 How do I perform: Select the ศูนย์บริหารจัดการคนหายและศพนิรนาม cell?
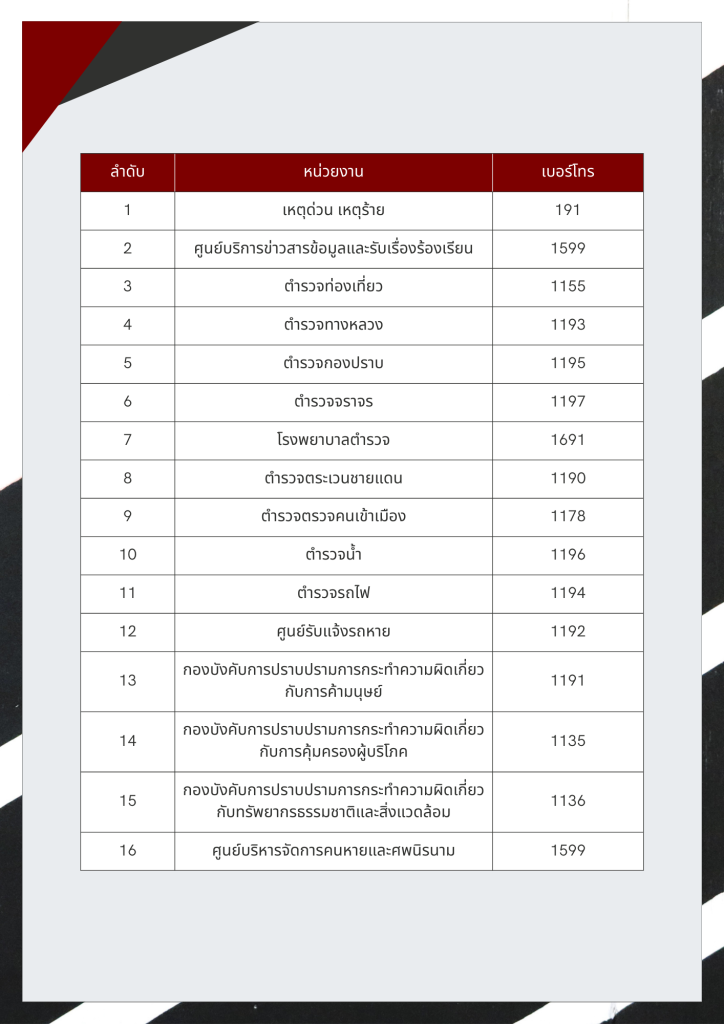[x=333, y=851]
